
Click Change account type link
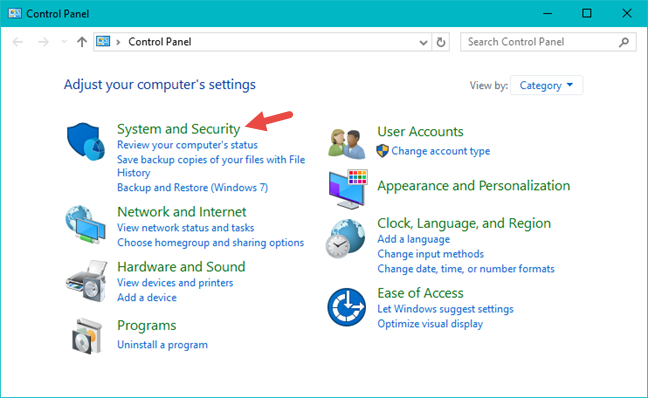pyautogui.click(x=441, y=151)
